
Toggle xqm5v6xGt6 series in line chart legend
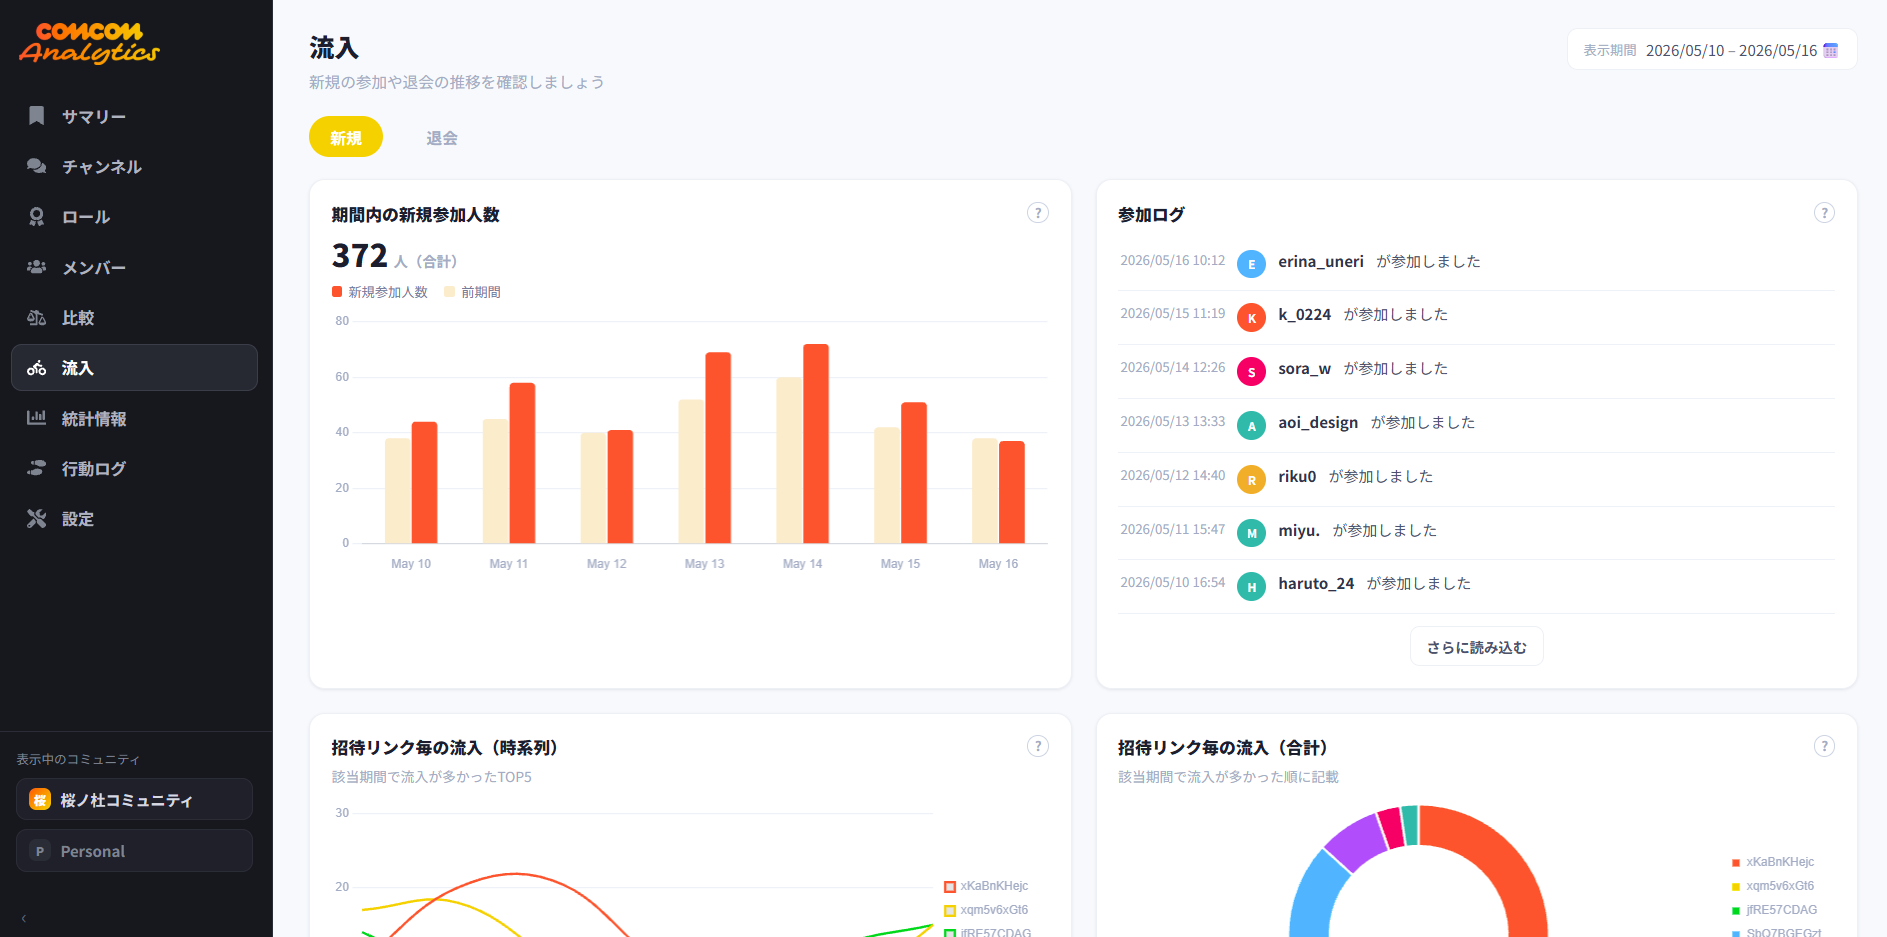(x=986, y=910)
